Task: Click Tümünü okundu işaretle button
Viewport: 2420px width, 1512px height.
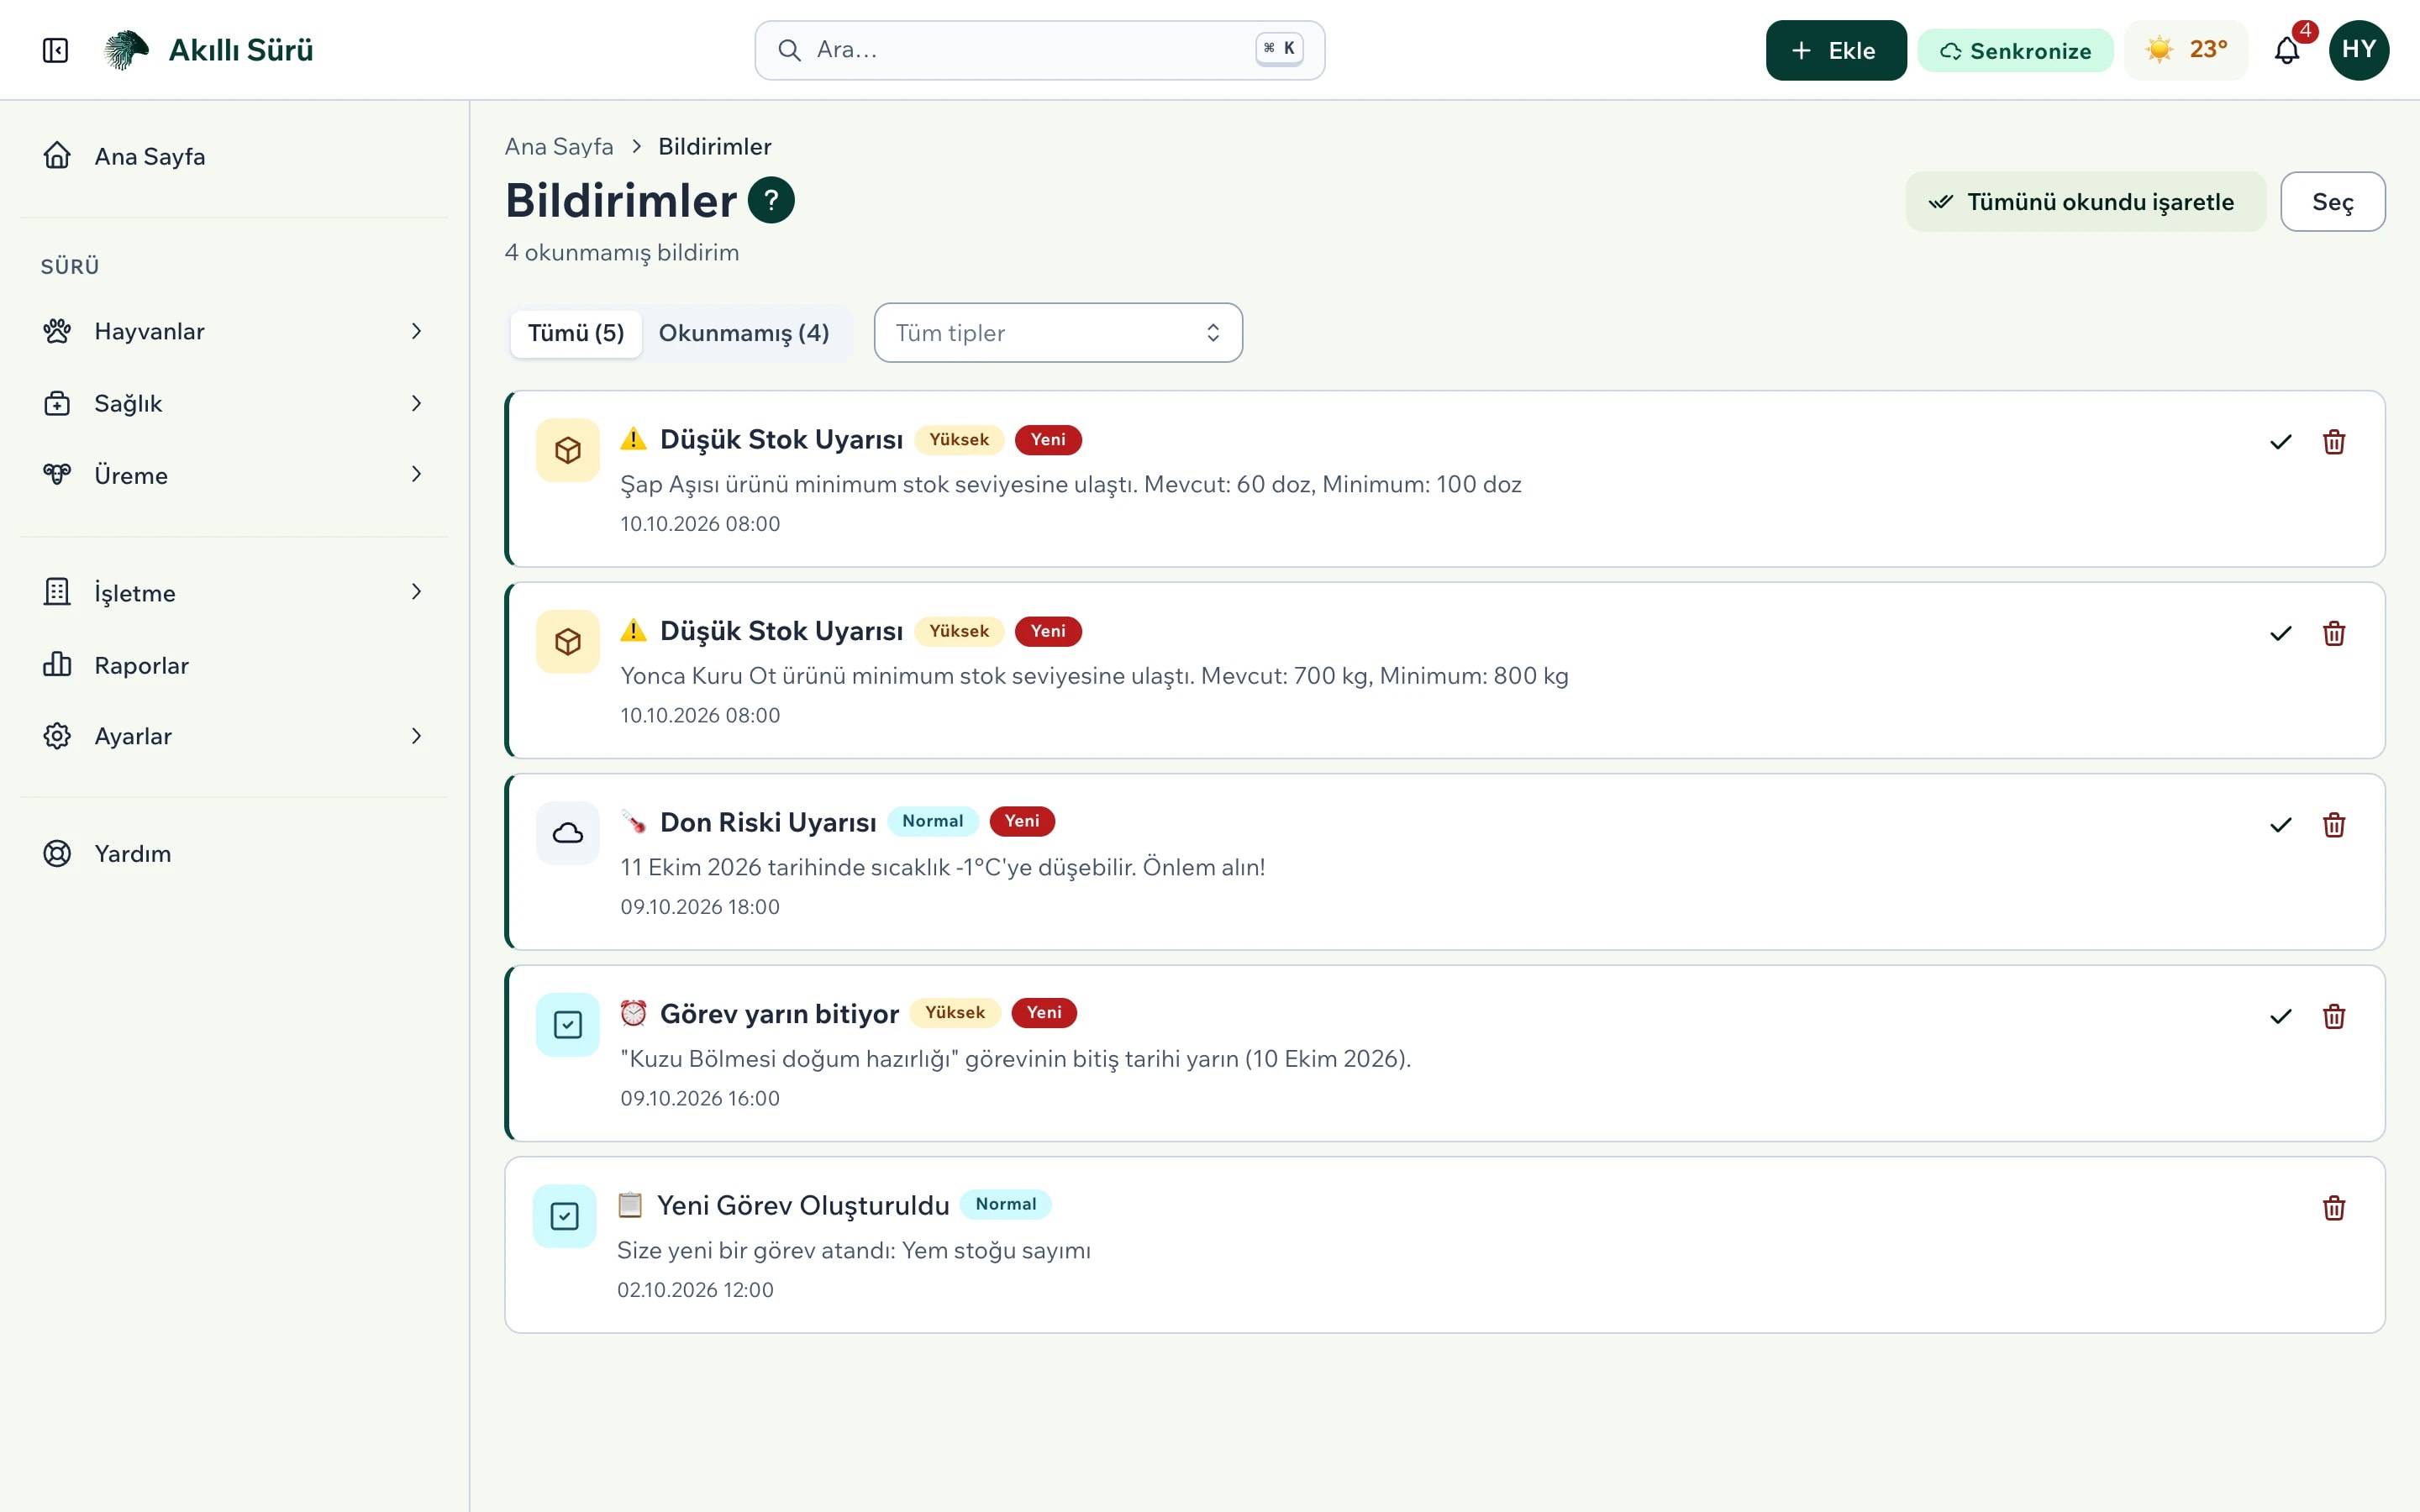Action: coord(2085,202)
